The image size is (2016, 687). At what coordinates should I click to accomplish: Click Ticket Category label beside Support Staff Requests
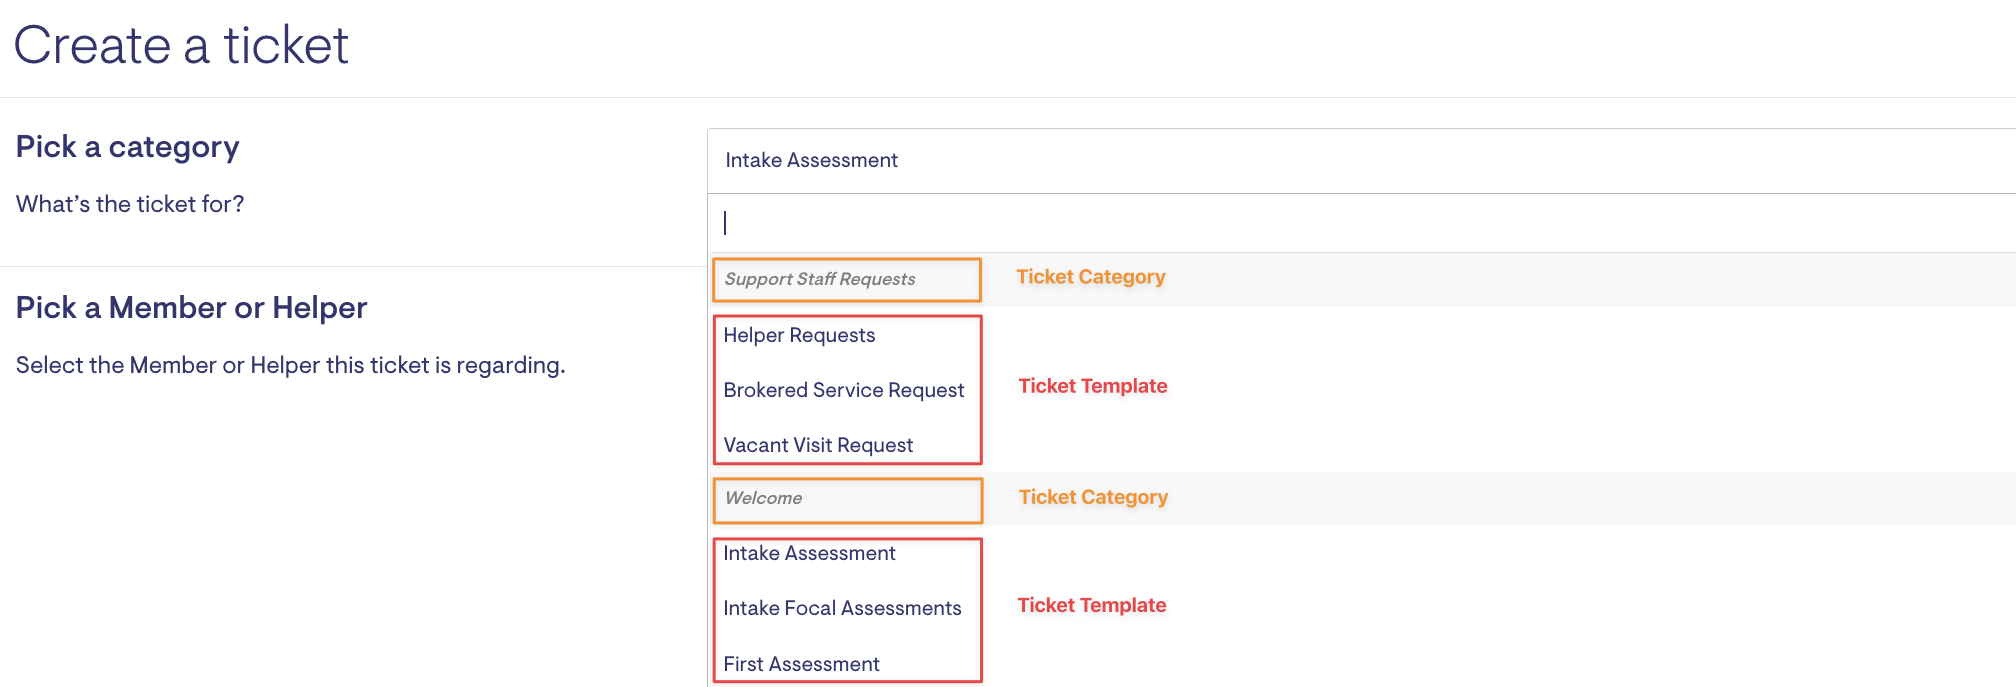[x=1090, y=277]
